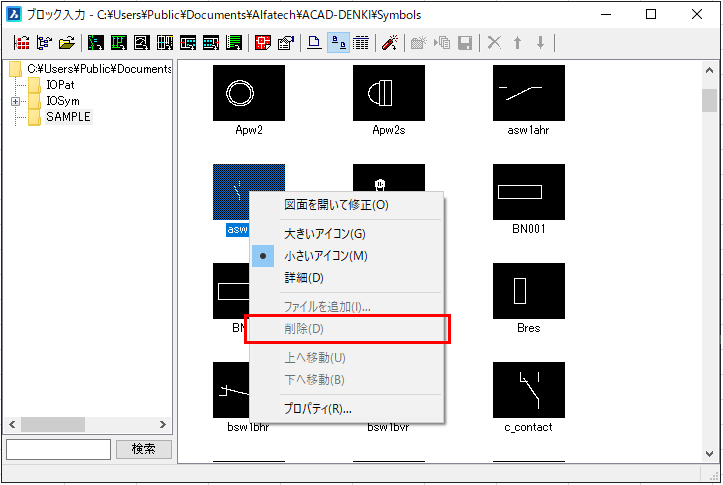The height and width of the screenshot is (485, 723).
Task: Click tree panel scroll left arrow
Action: pos(12,424)
